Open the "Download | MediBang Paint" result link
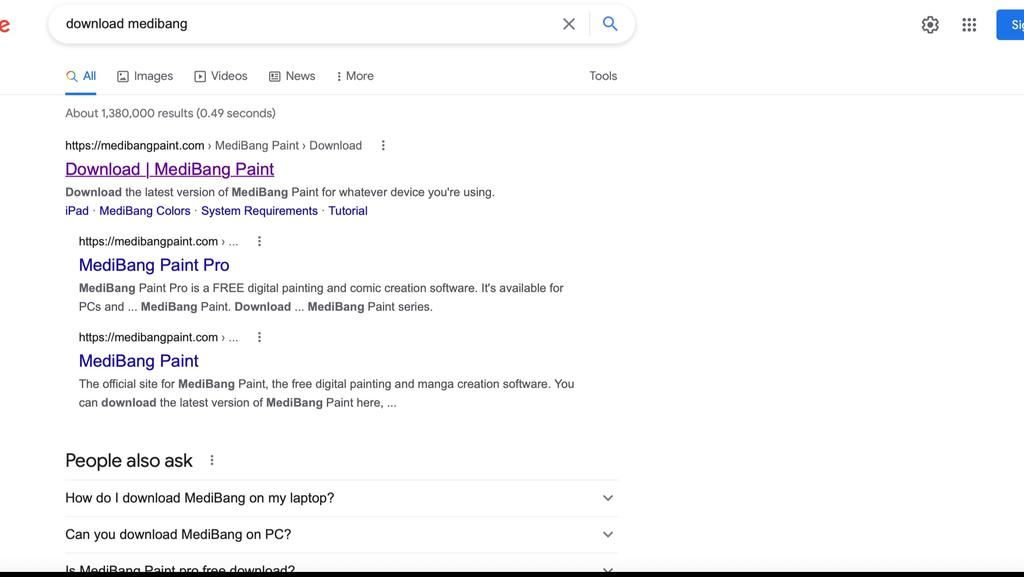This screenshot has width=1024, height=577. [169, 169]
